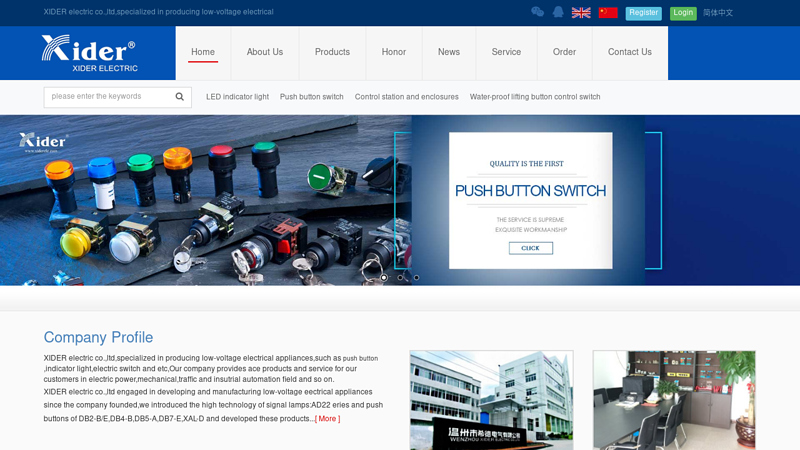Open the Contact Us page
Screen dimensions: 800x450
(630, 52)
